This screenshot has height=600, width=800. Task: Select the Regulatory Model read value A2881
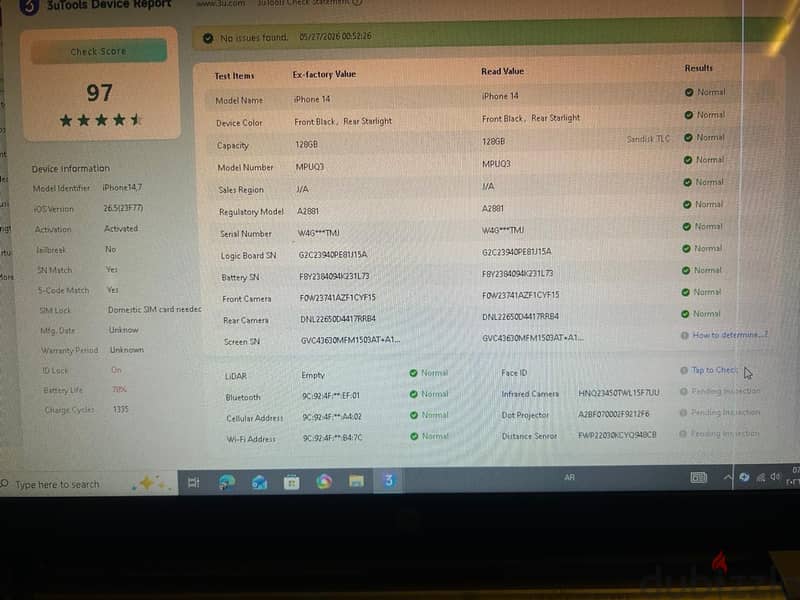pos(492,208)
